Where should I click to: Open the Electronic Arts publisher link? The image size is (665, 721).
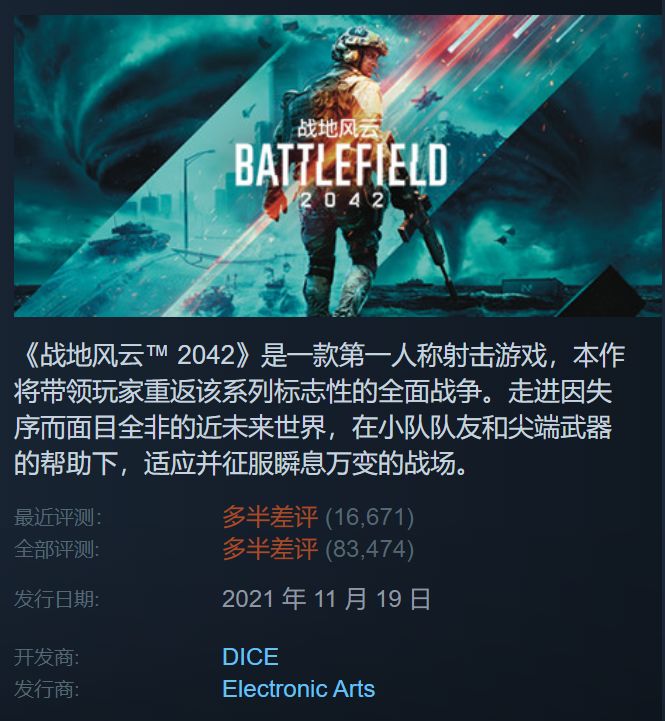point(298,689)
